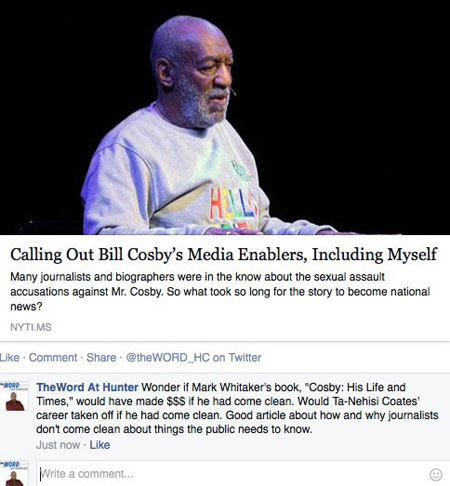Viewport: 450px width, 486px height.
Task: Click the 'Just now' comment timestamp
Action: (58, 445)
